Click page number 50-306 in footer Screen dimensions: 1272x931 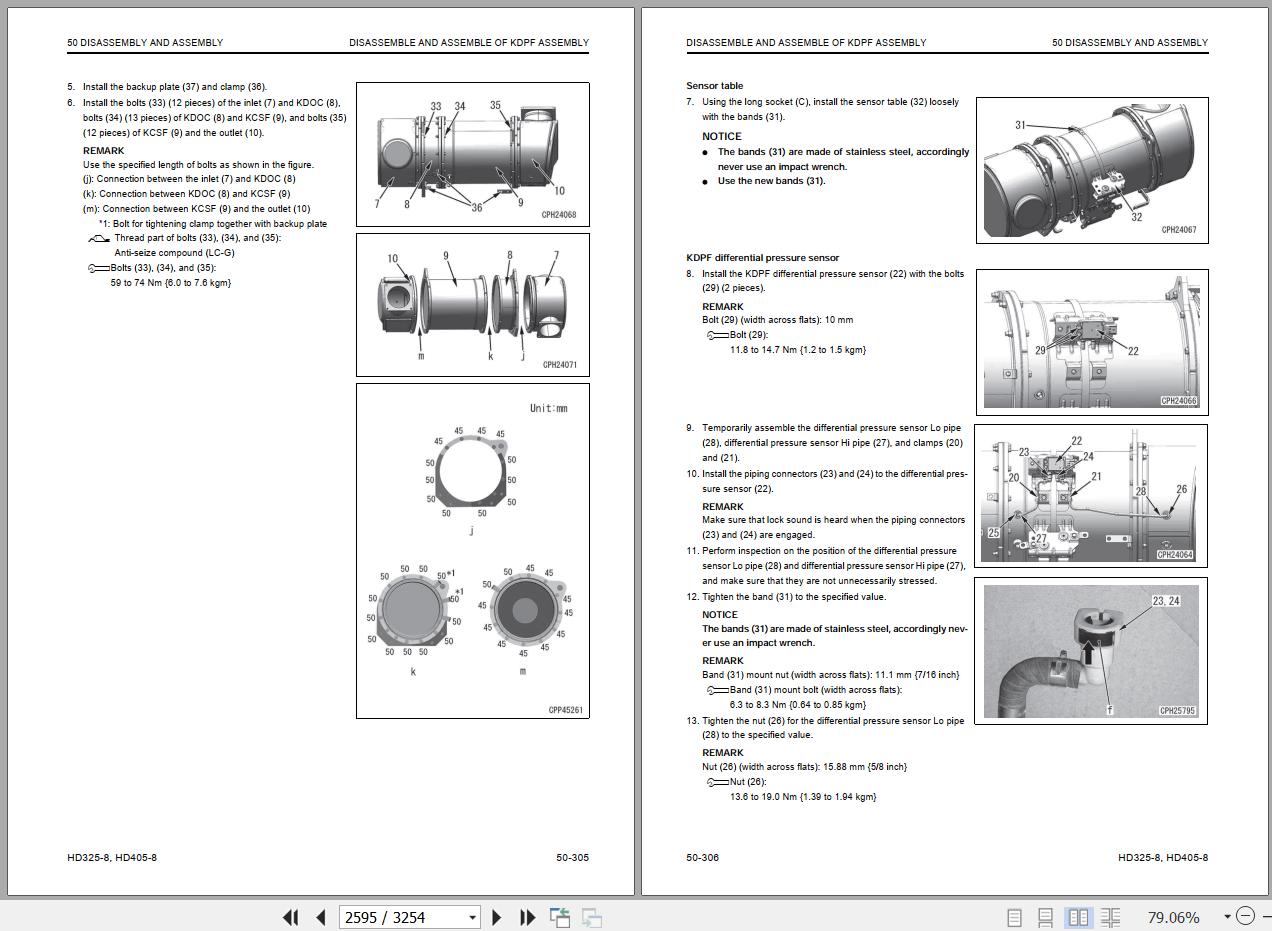[703, 858]
